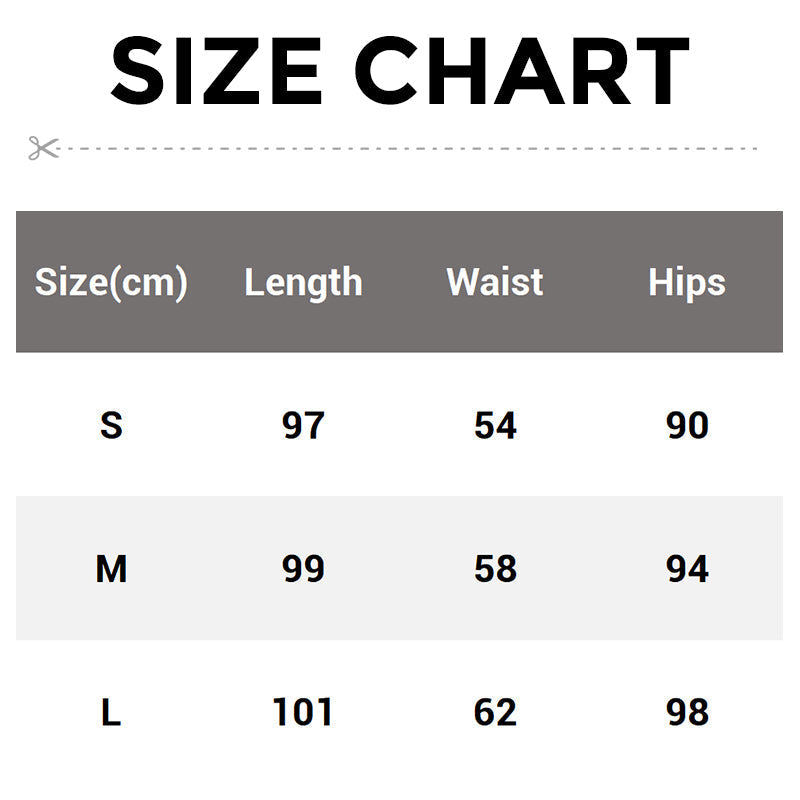This screenshot has height=800, width=800.
Task: Click the SIZE CHART title
Action: click(x=400, y=70)
